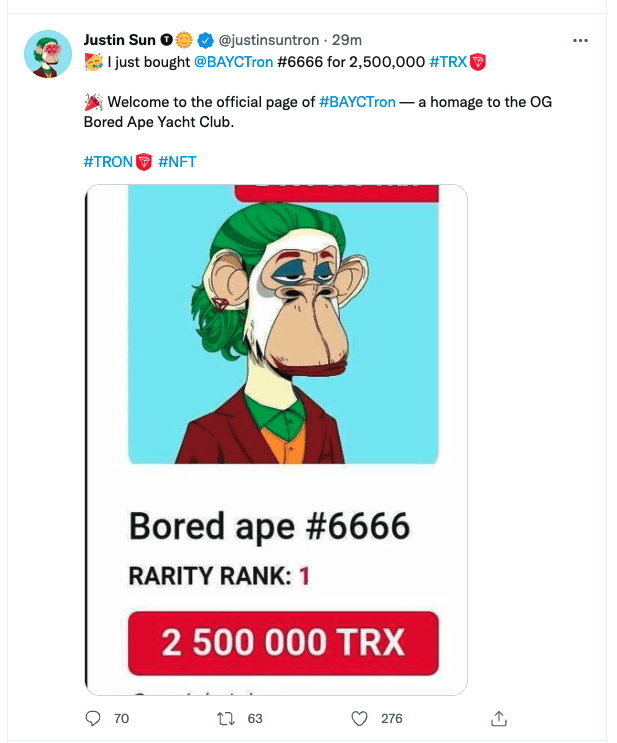Click the #TRON hashtag

[x=108, y=161]
